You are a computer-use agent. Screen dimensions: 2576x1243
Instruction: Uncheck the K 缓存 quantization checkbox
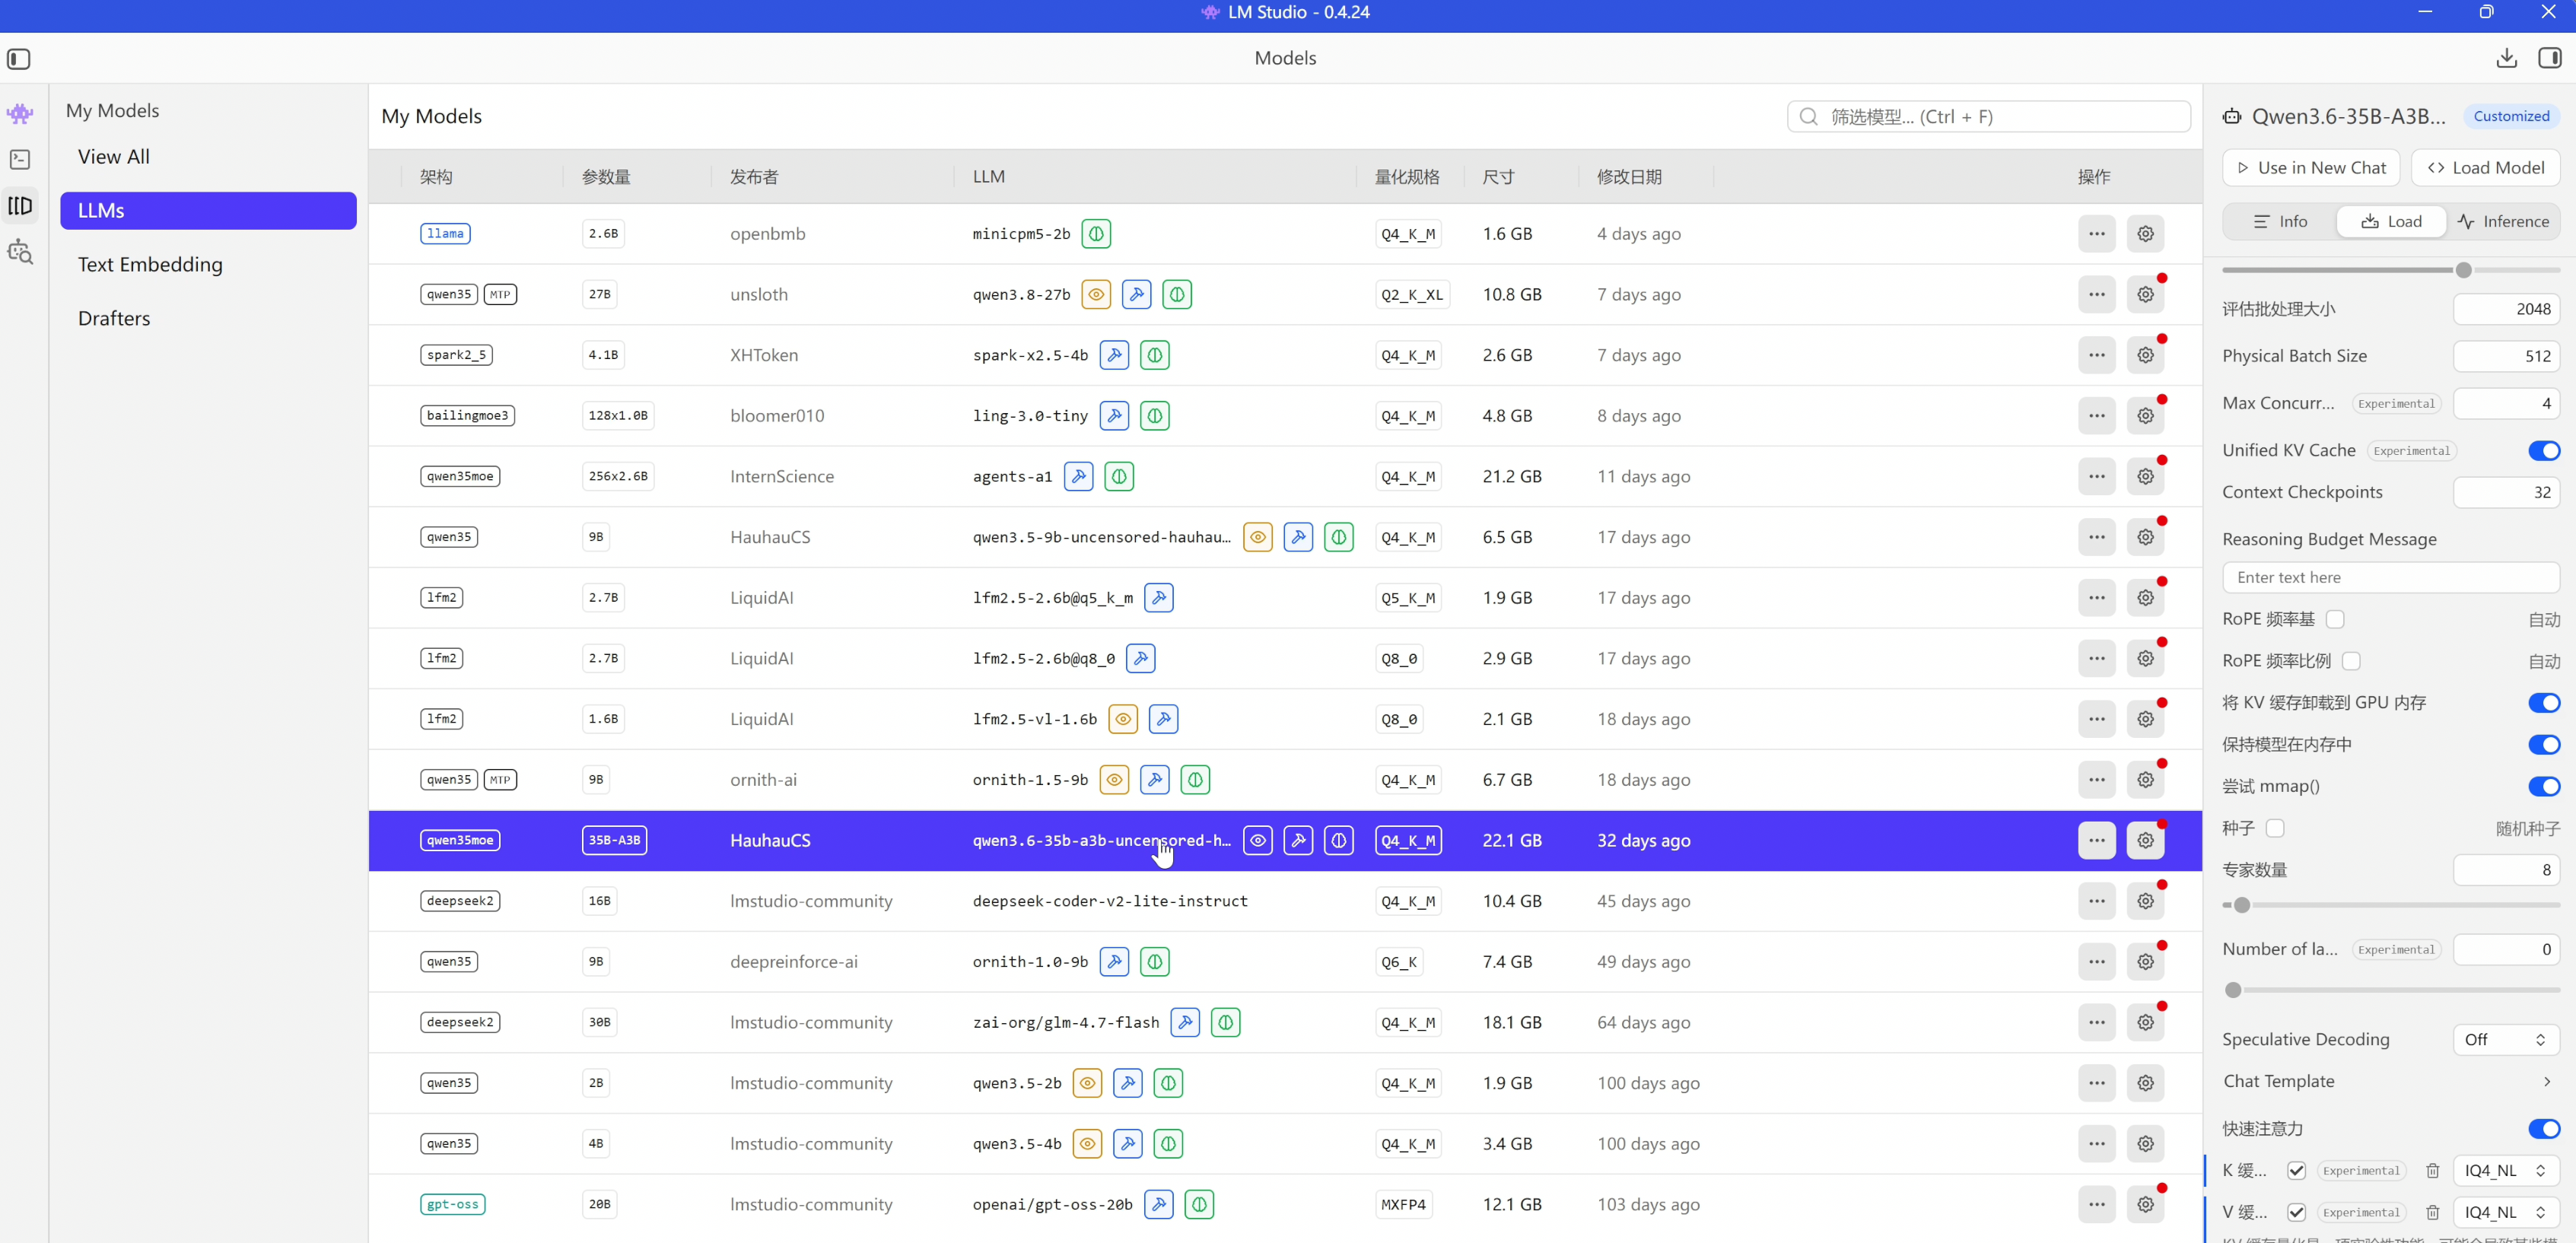click(2296, 1171)
